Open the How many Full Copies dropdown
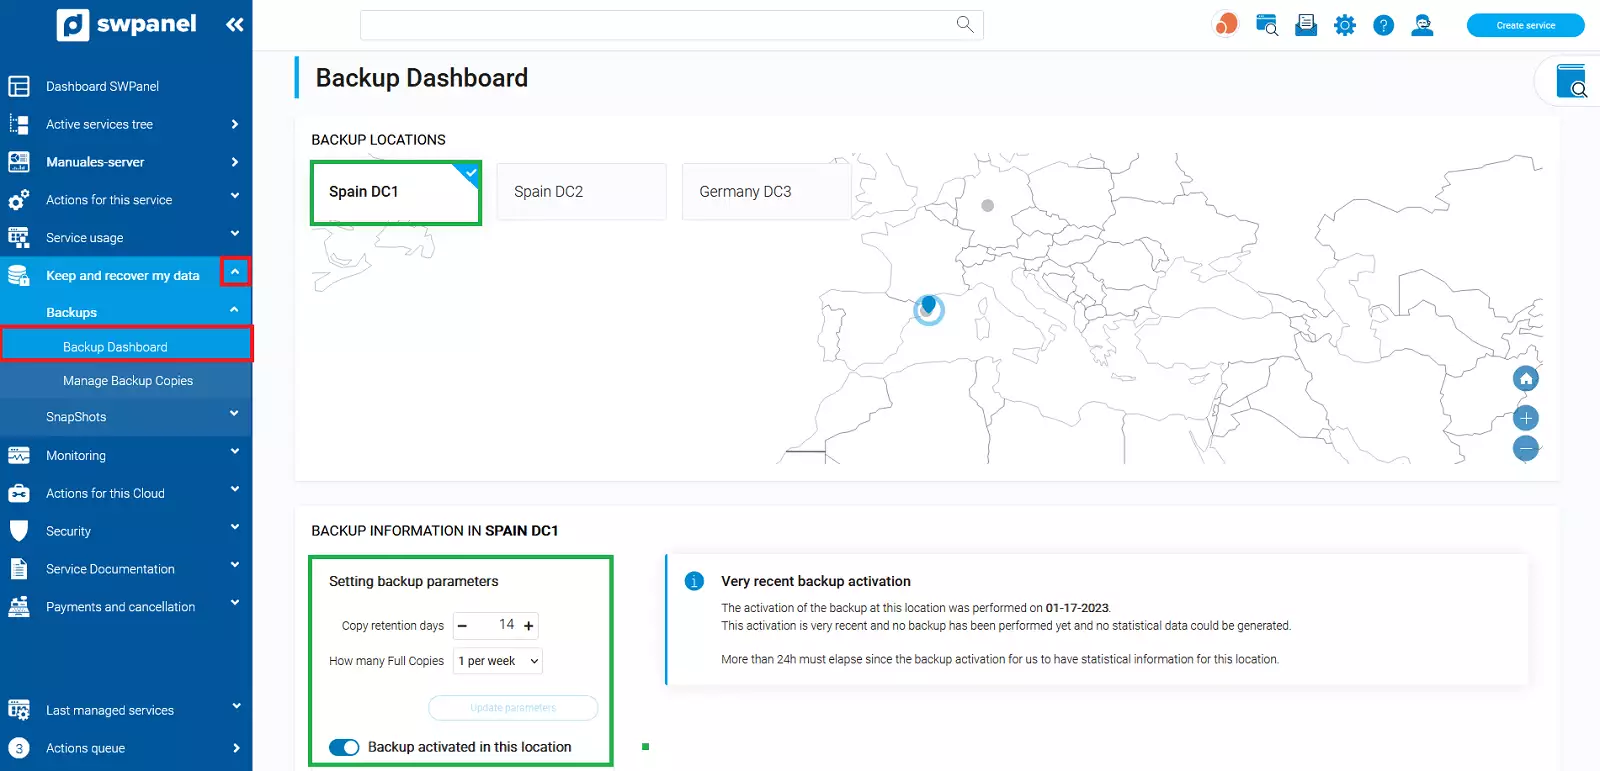Viewport: 1600px width, 771px height. click(x=498, y=661)
